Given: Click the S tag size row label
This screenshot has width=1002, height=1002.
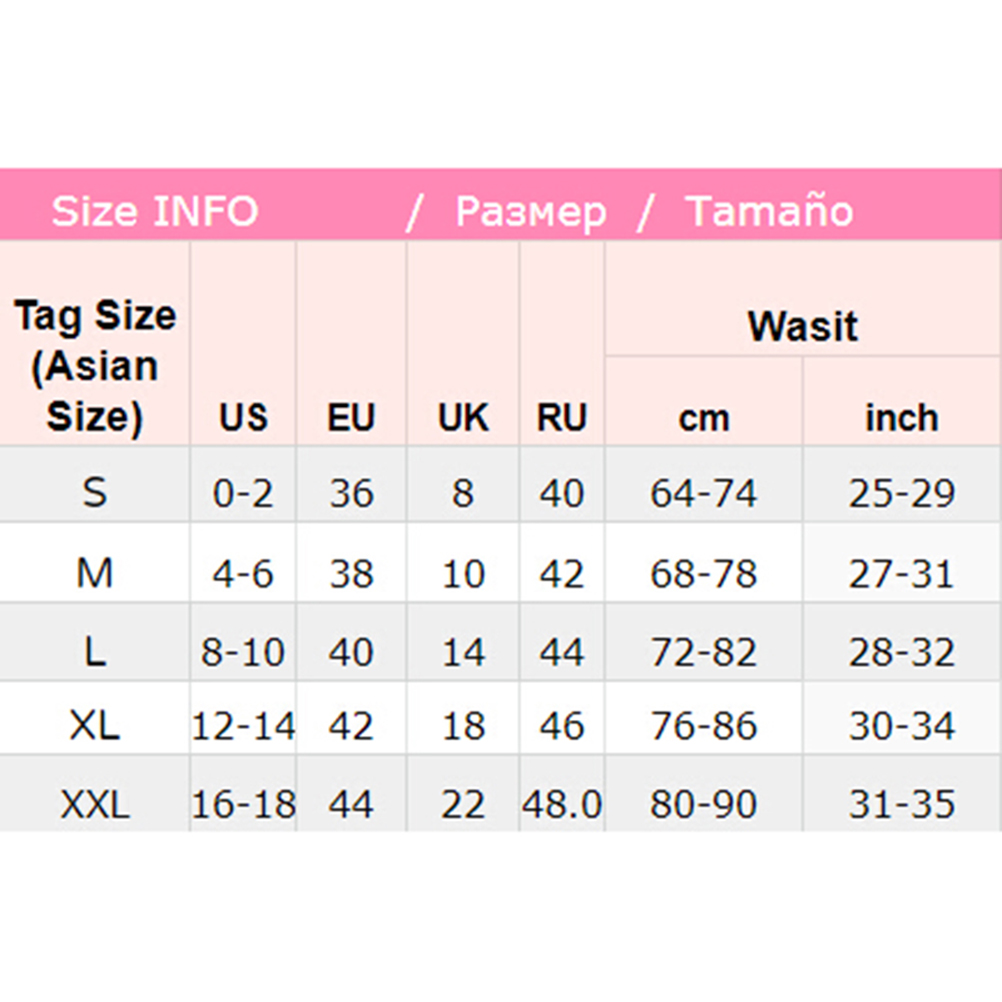Looking at the screenshot, I should tap(95, 492).
